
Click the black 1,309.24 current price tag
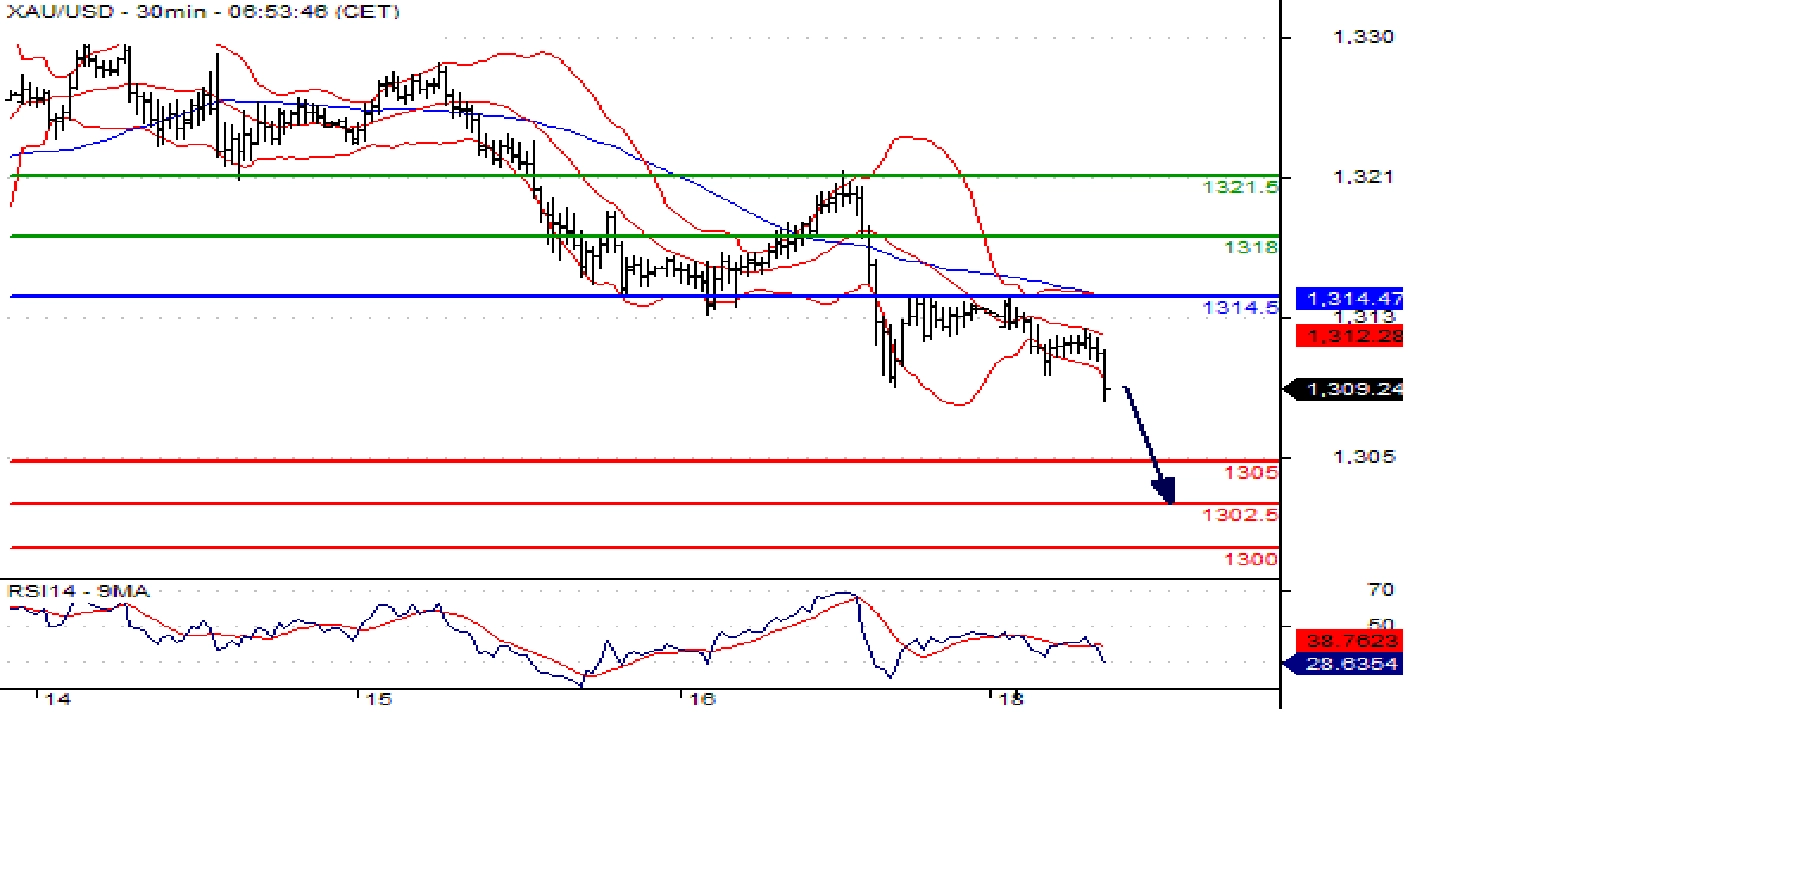click(1350, 389)
